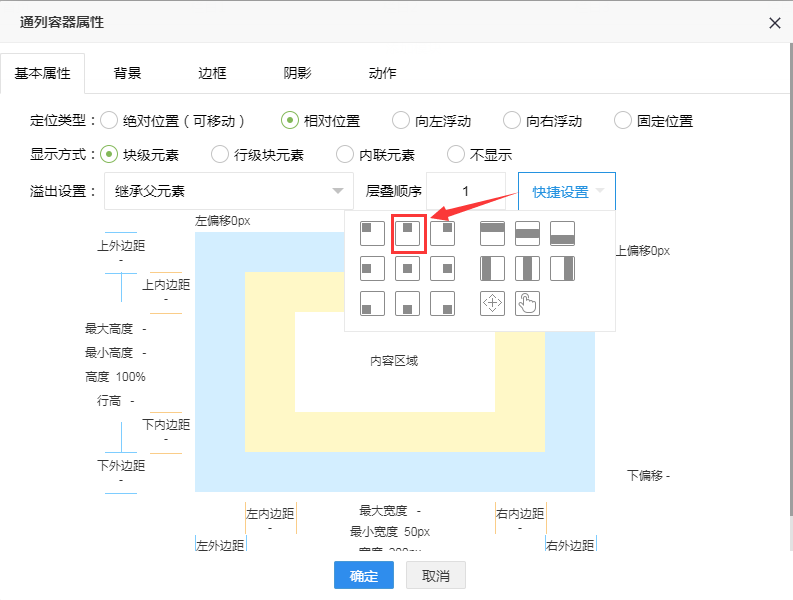Select 不显示 display mode

tap(456, 155)
